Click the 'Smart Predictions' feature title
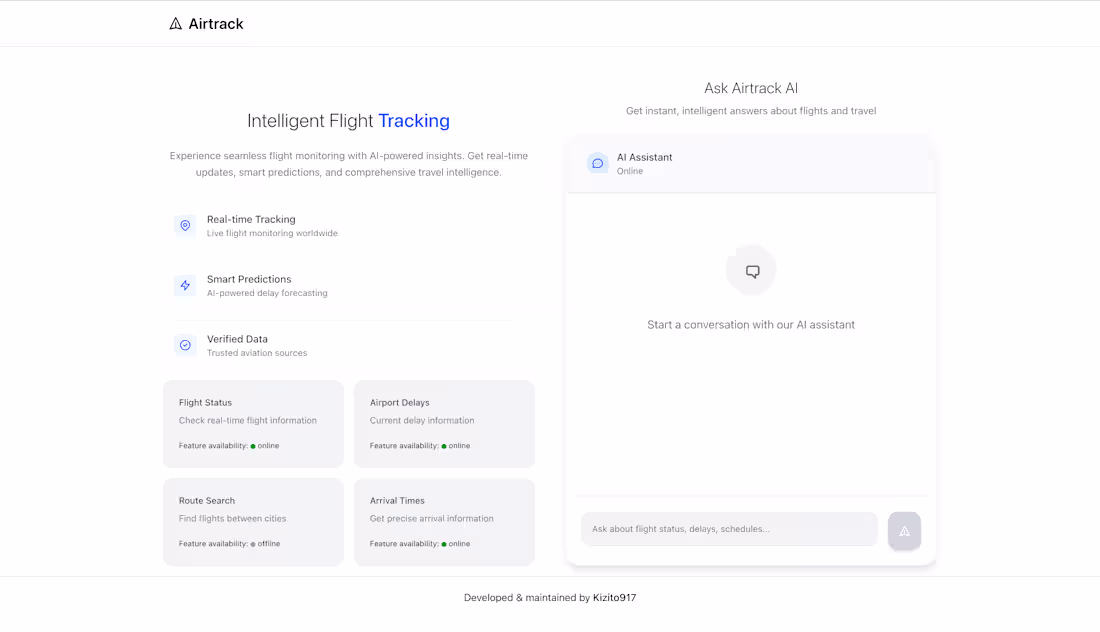Screen dimensions: 1100x632 249,279
